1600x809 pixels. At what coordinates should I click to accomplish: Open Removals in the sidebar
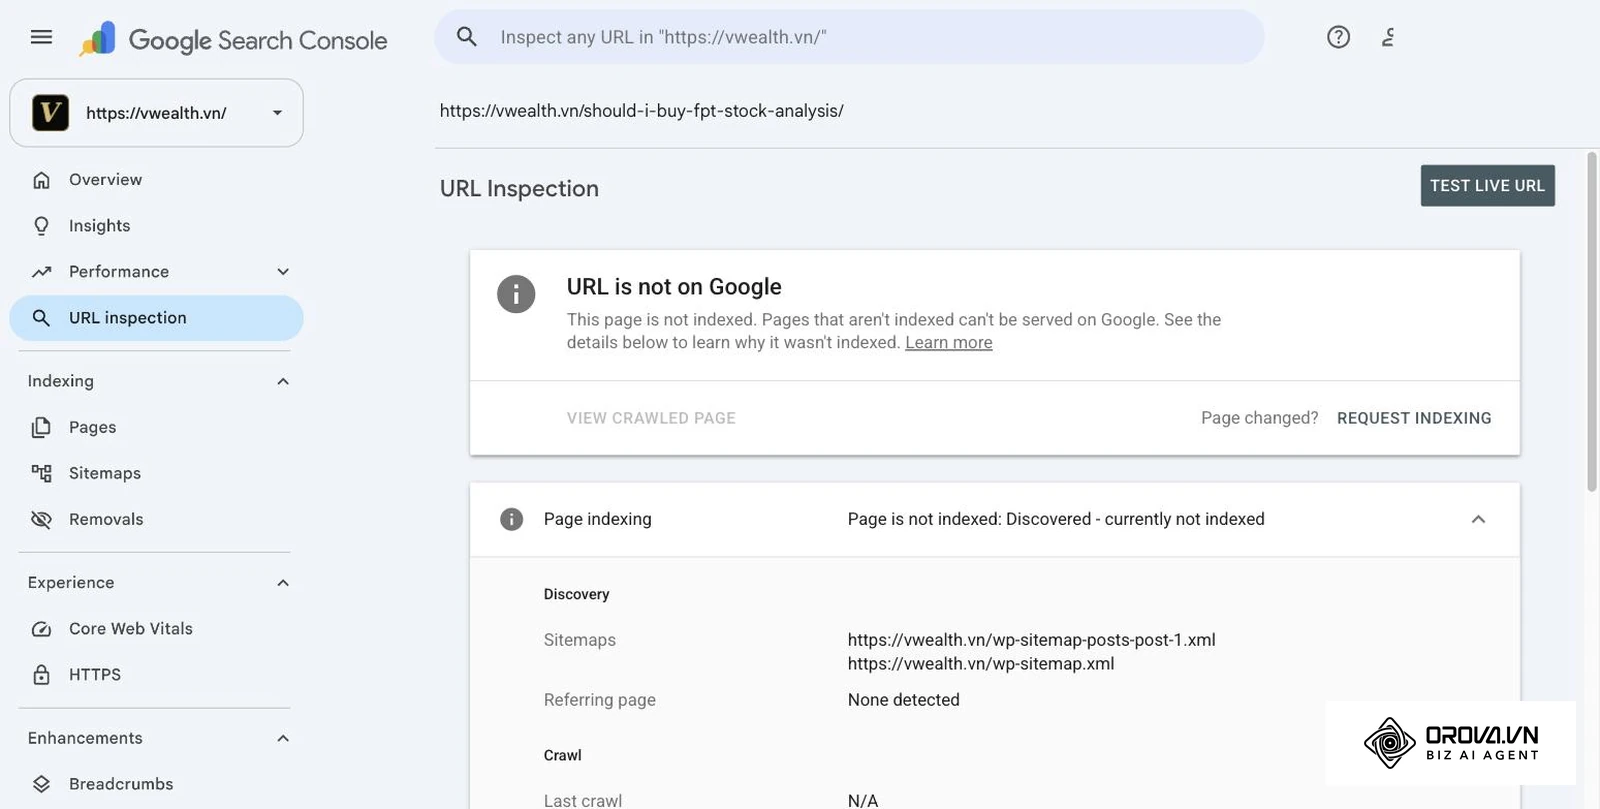pos(156,520)
